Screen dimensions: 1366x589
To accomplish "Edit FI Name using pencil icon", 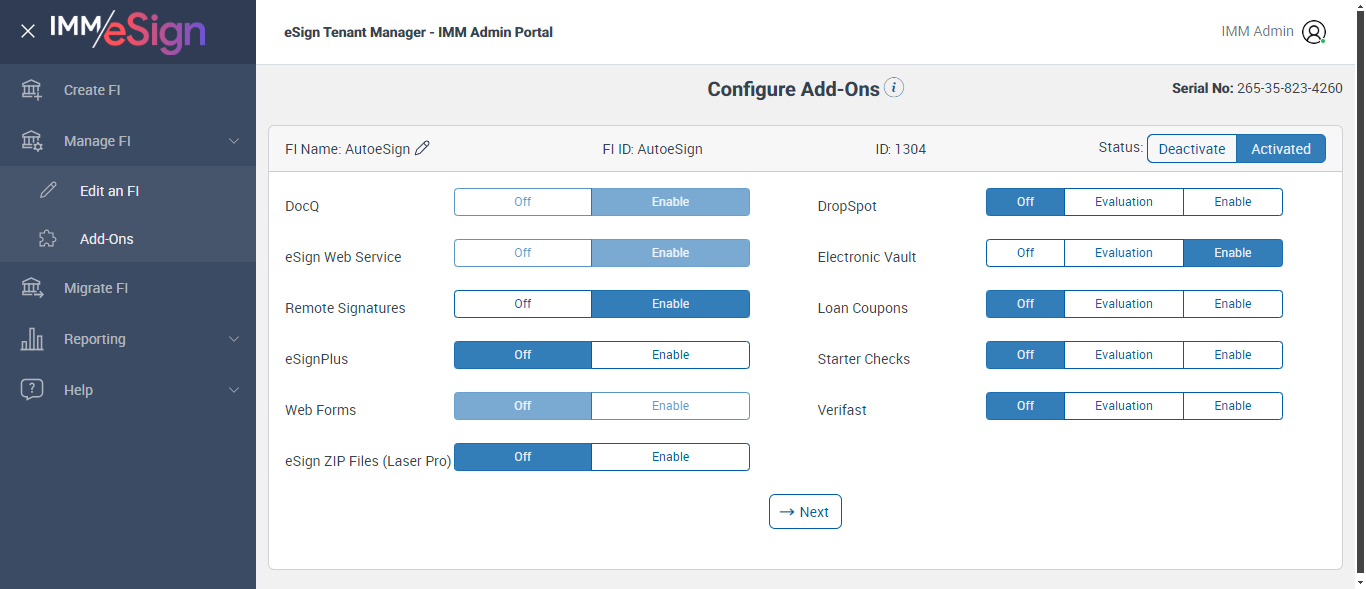I will tap(423, 149).
